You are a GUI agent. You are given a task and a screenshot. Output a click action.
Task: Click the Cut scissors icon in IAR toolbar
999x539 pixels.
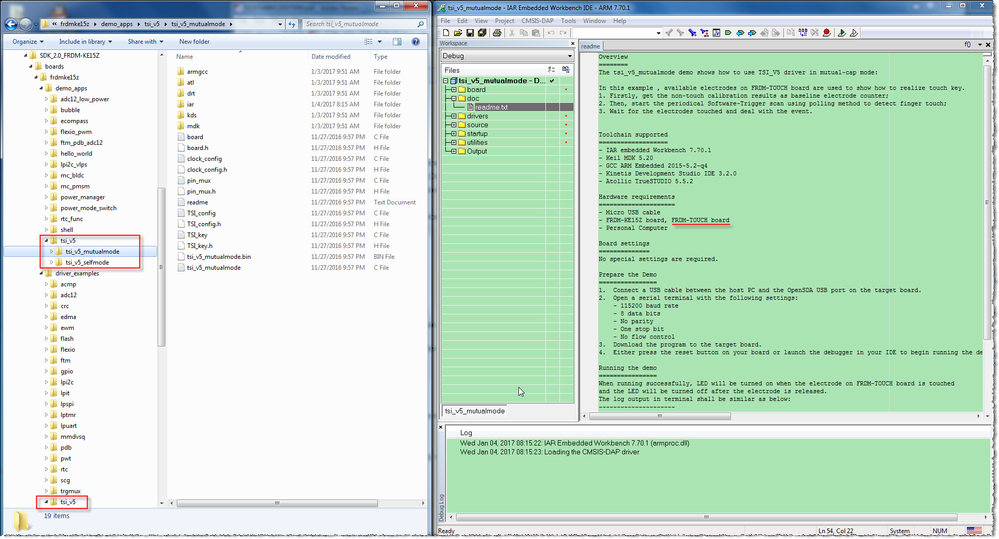512,32
